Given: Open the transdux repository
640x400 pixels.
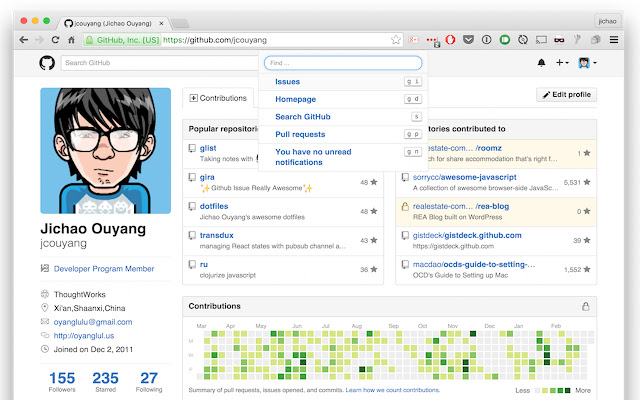Looking at the screenshot, I should [x=216, y=235].
